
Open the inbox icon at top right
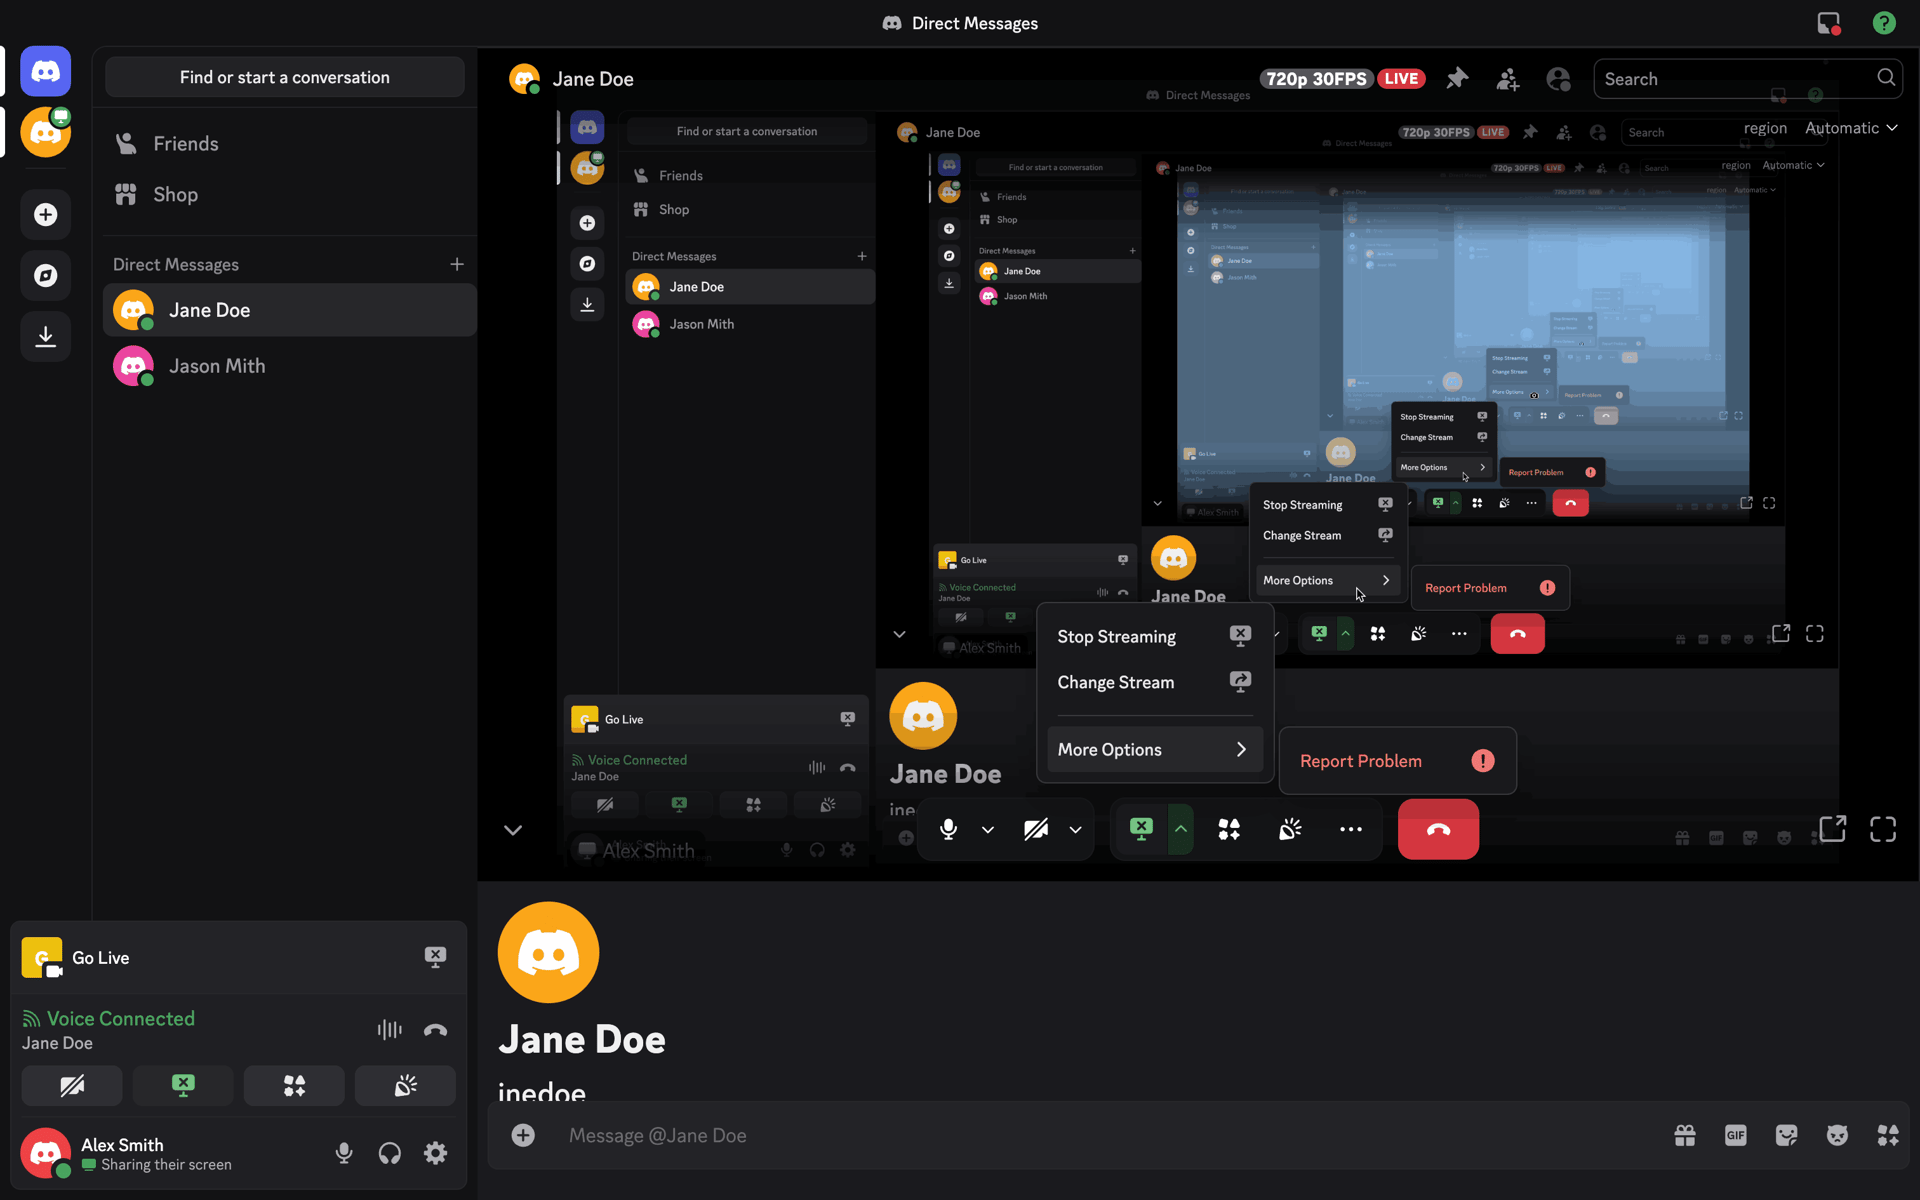[x=1829, y=23]
